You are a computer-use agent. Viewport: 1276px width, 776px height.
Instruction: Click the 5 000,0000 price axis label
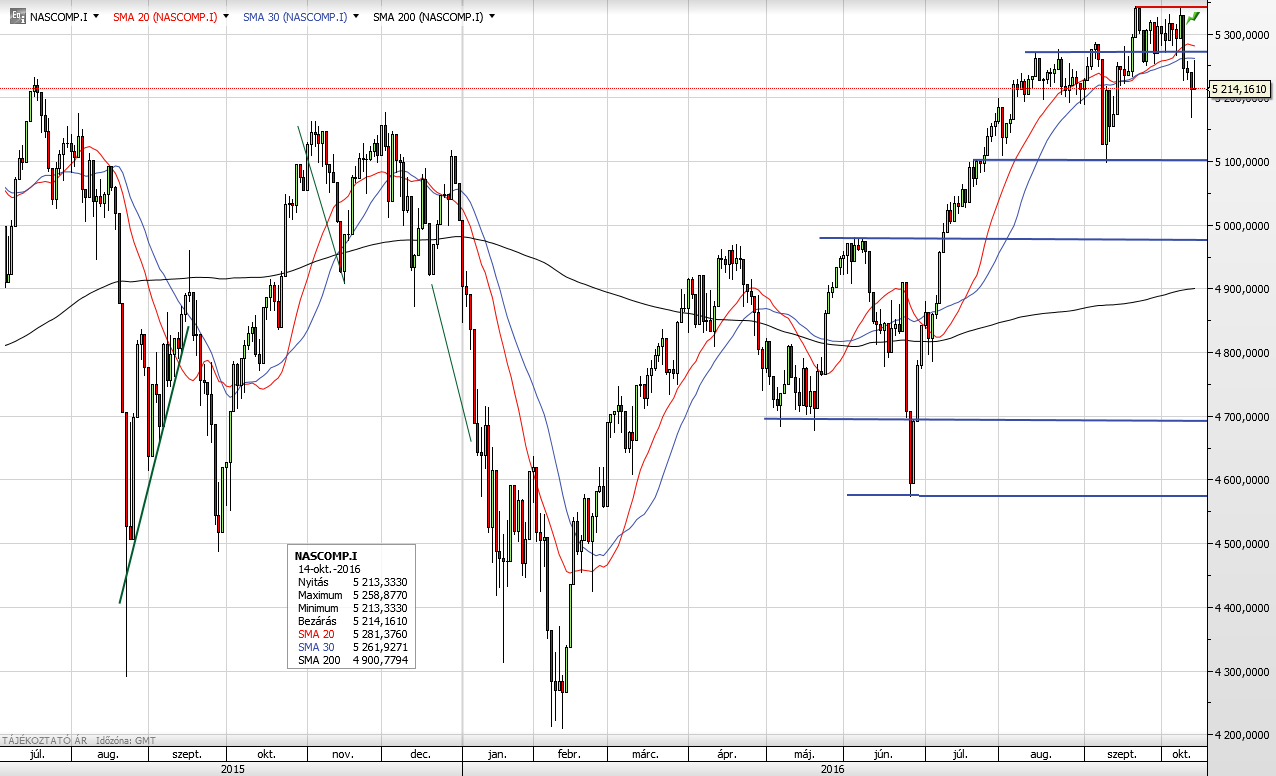pyautogui.click(x=1241, y=226)
